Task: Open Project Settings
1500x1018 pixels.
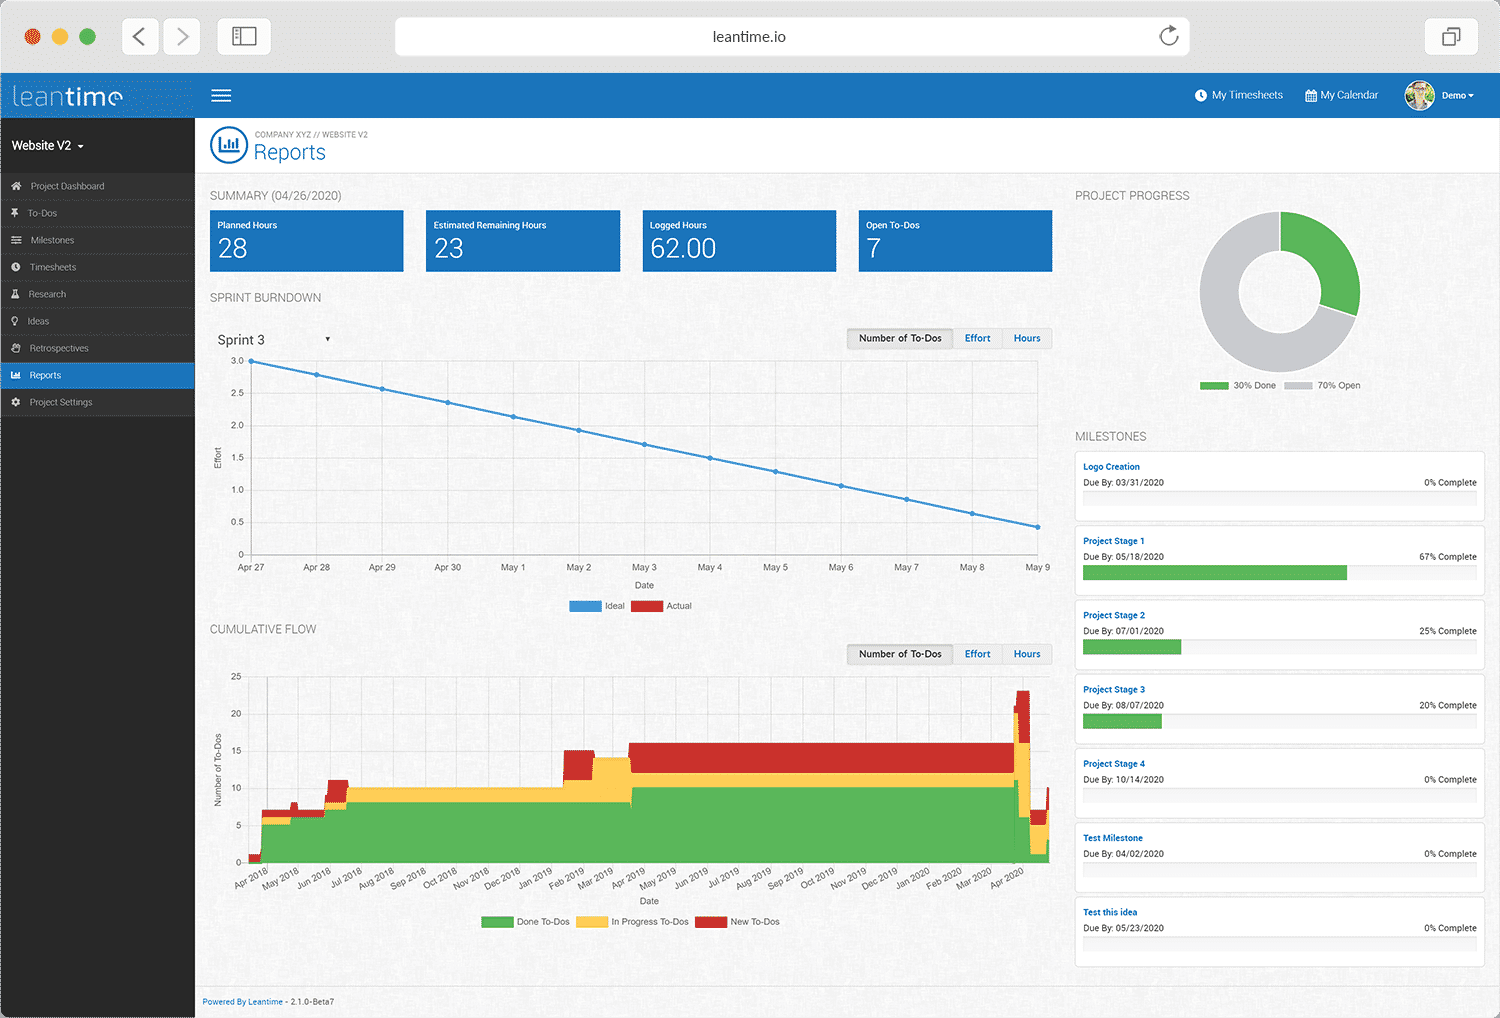Action: [60, 402]
